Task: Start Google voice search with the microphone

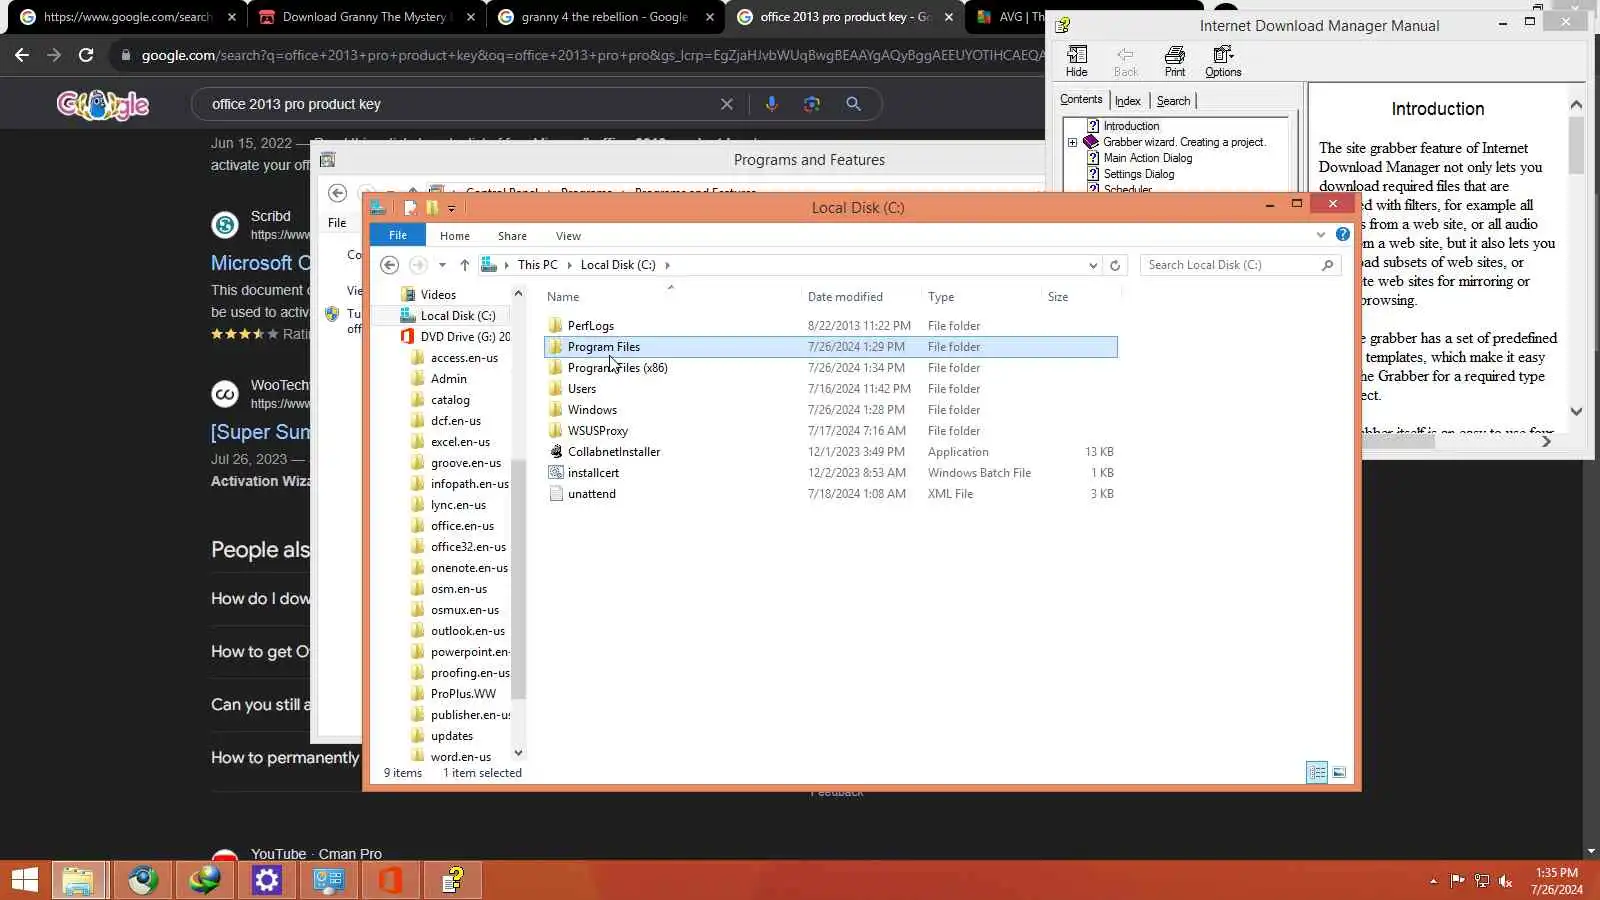Action: pyautogui.click(x=771, y=104)
